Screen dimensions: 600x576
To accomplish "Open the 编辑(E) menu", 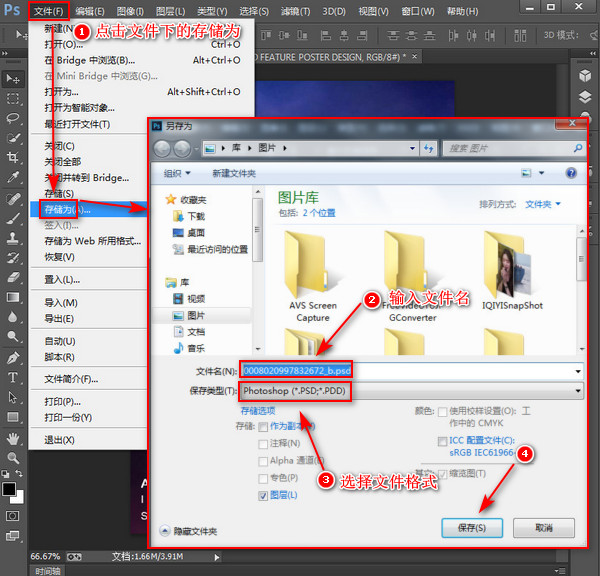I will (x=90, y=11).
